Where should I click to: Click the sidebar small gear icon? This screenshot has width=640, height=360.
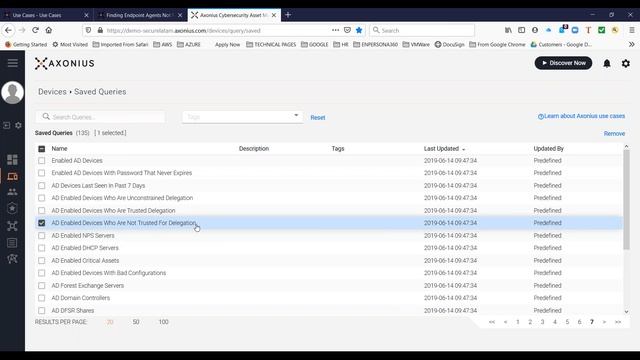point(18,125)
